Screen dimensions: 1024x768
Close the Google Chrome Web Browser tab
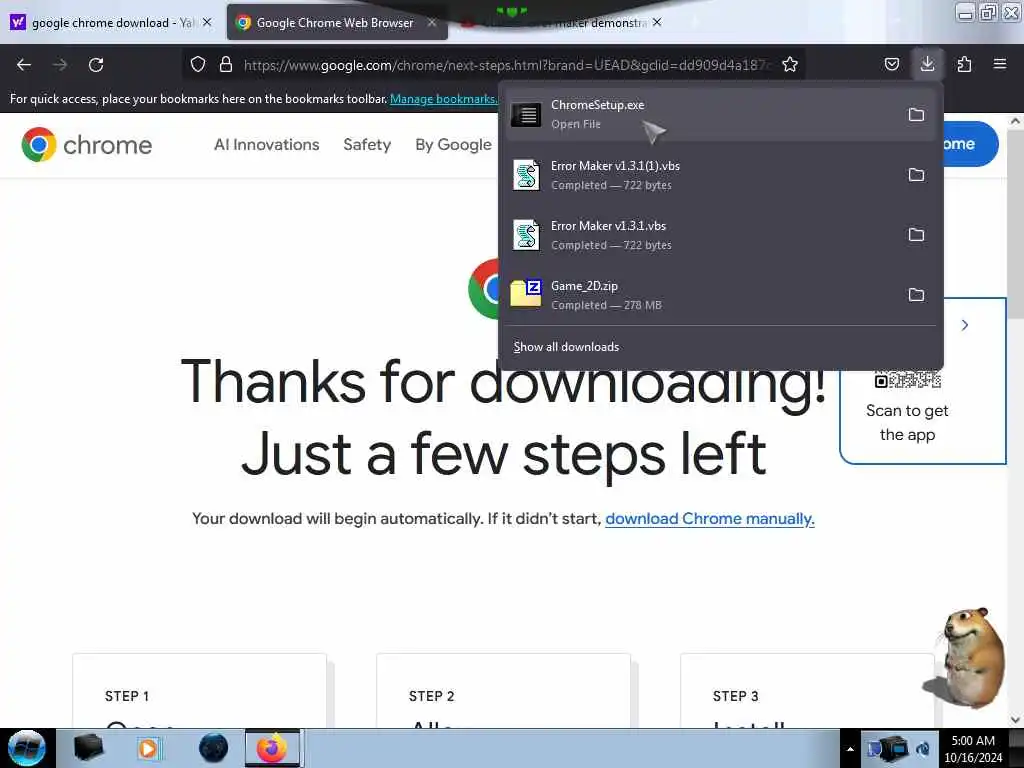click(432, 22)
